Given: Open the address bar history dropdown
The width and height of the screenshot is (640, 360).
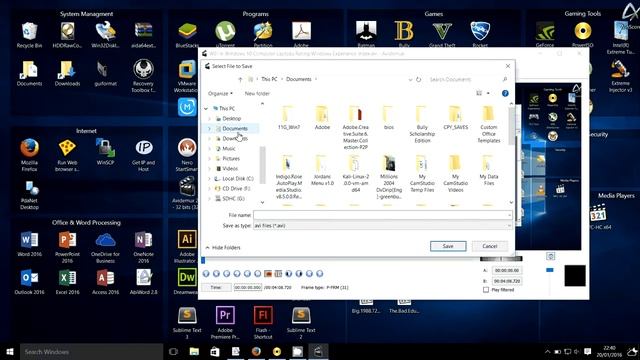Looking at the screenshot, I should 410,80.
